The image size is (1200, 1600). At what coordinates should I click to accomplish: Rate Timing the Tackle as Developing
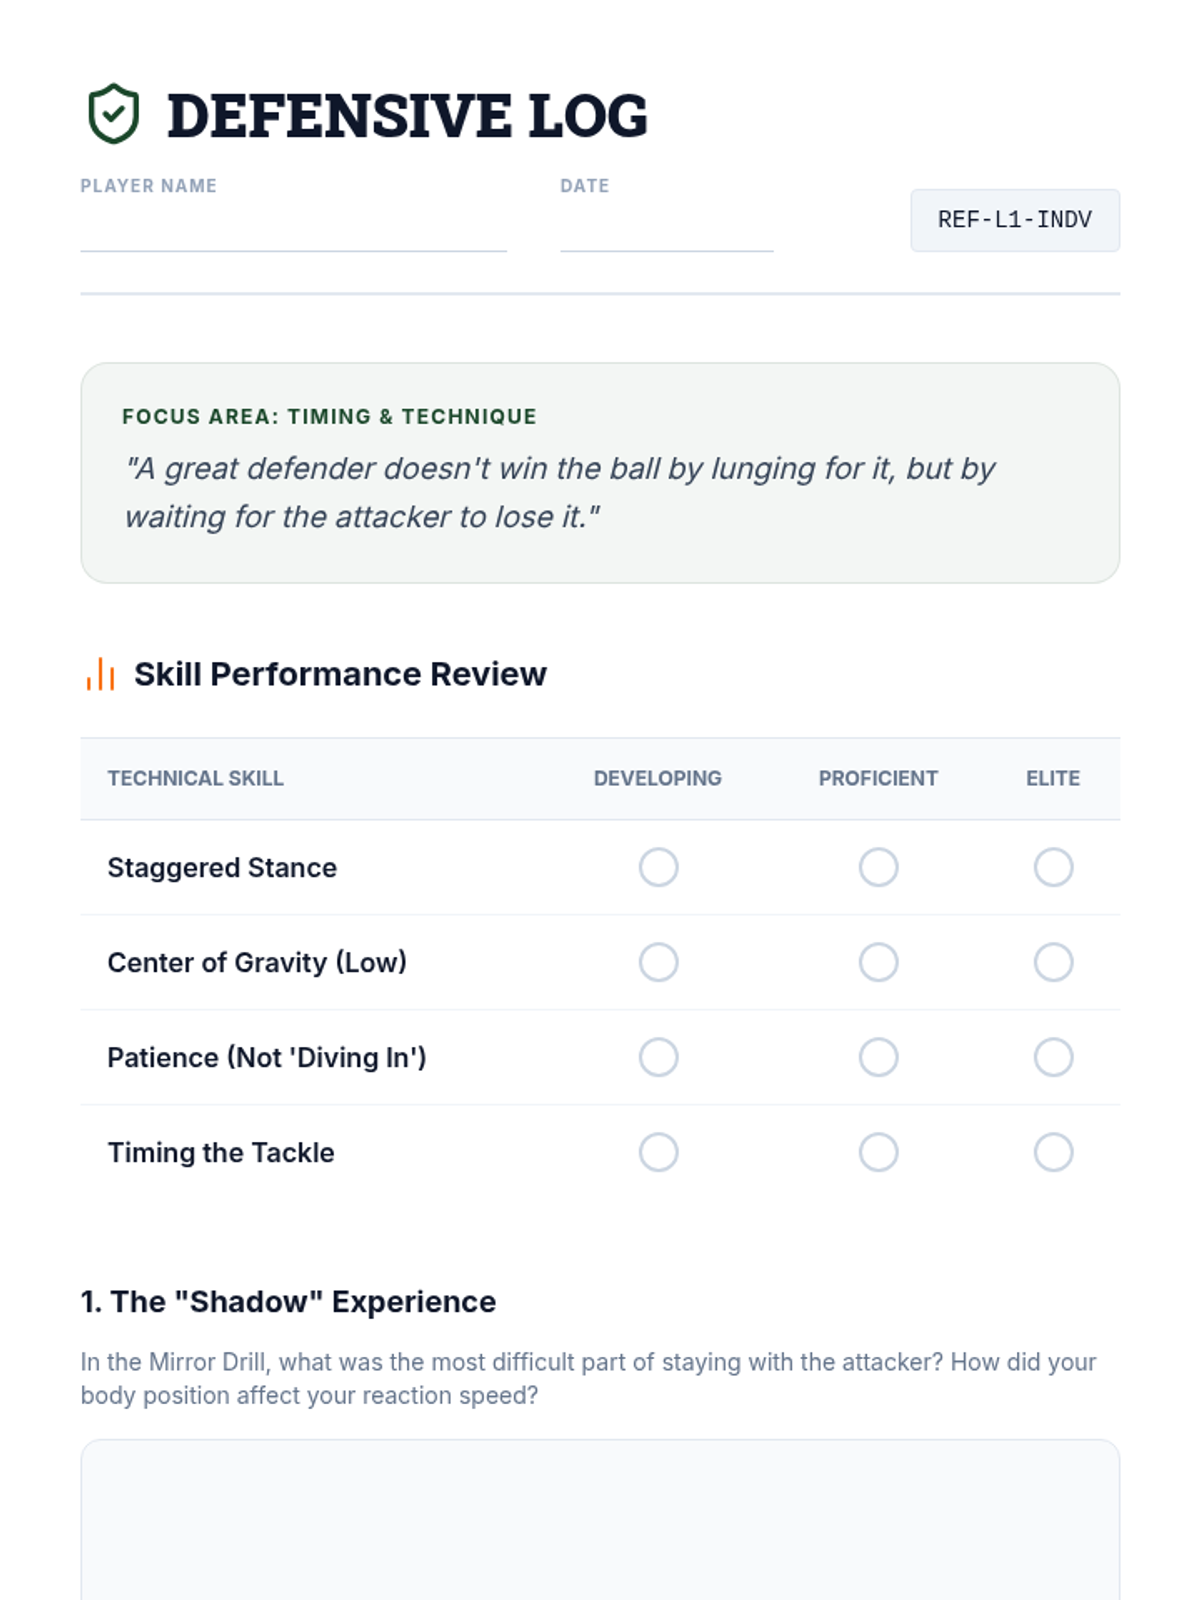click(x=658, y=1152)
